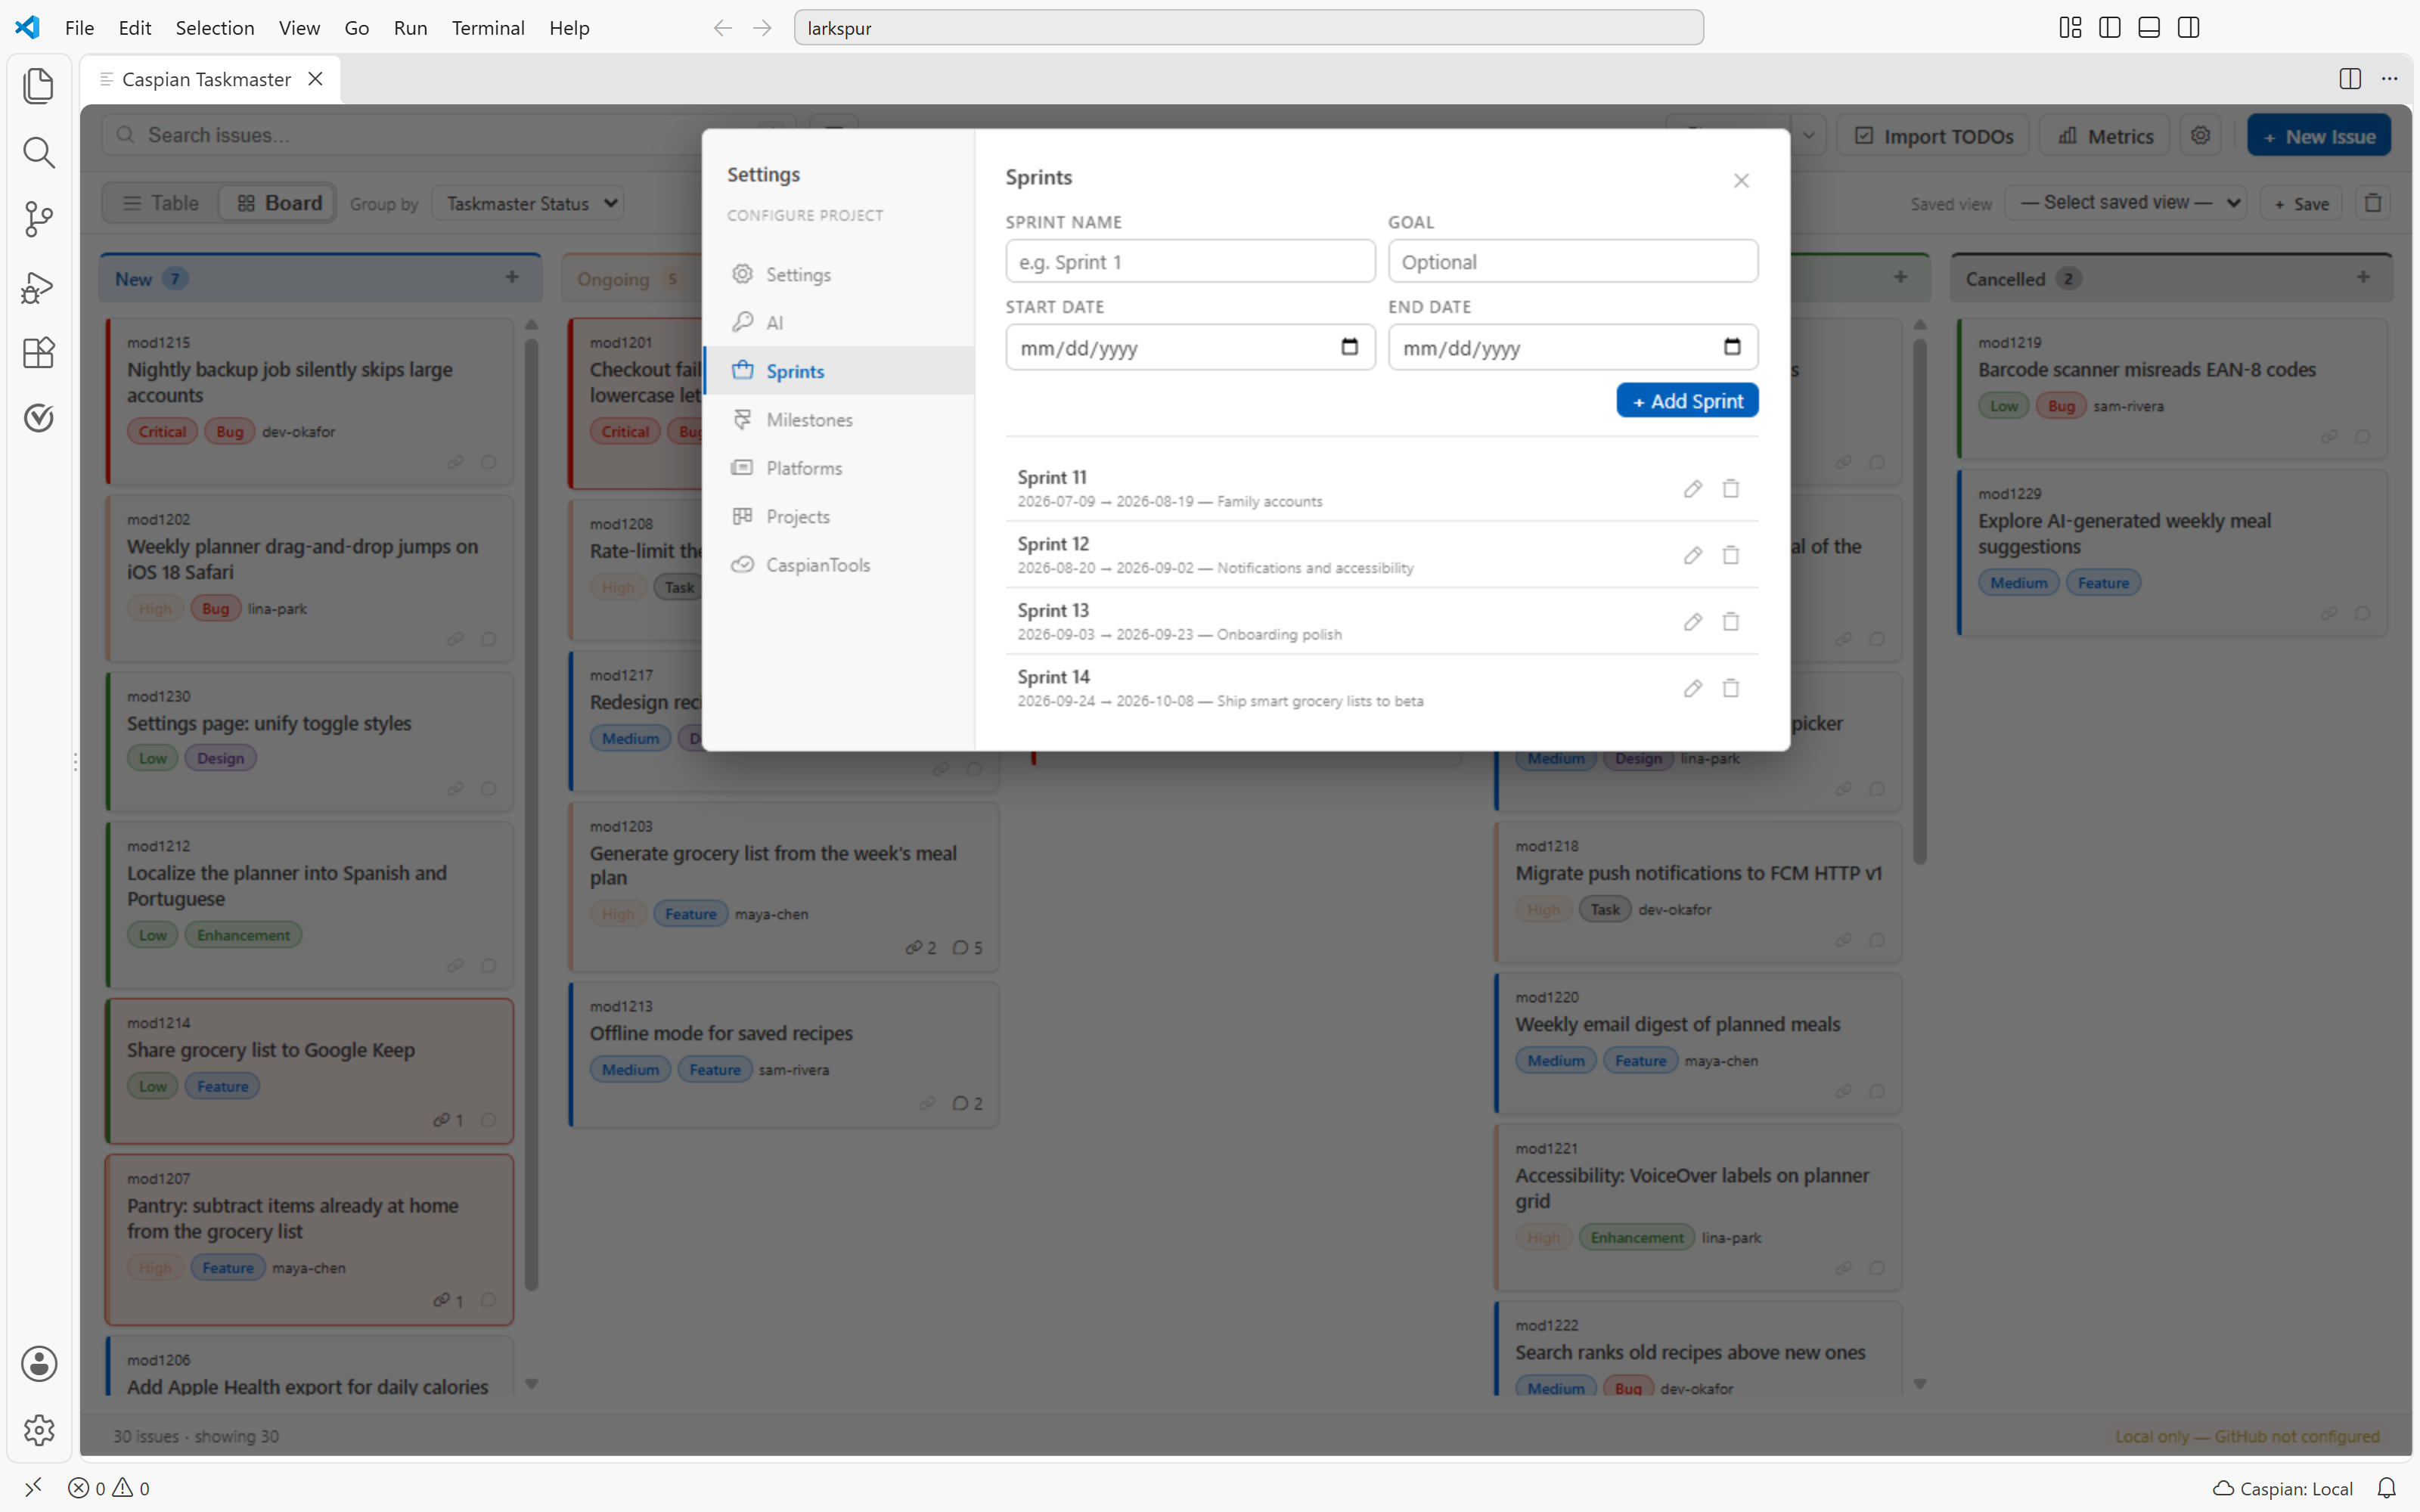The width and height of the screenshot is (2420, 1512).
Task: Toggle the primary side bar layout
Action: click(x=2110, y=28)
